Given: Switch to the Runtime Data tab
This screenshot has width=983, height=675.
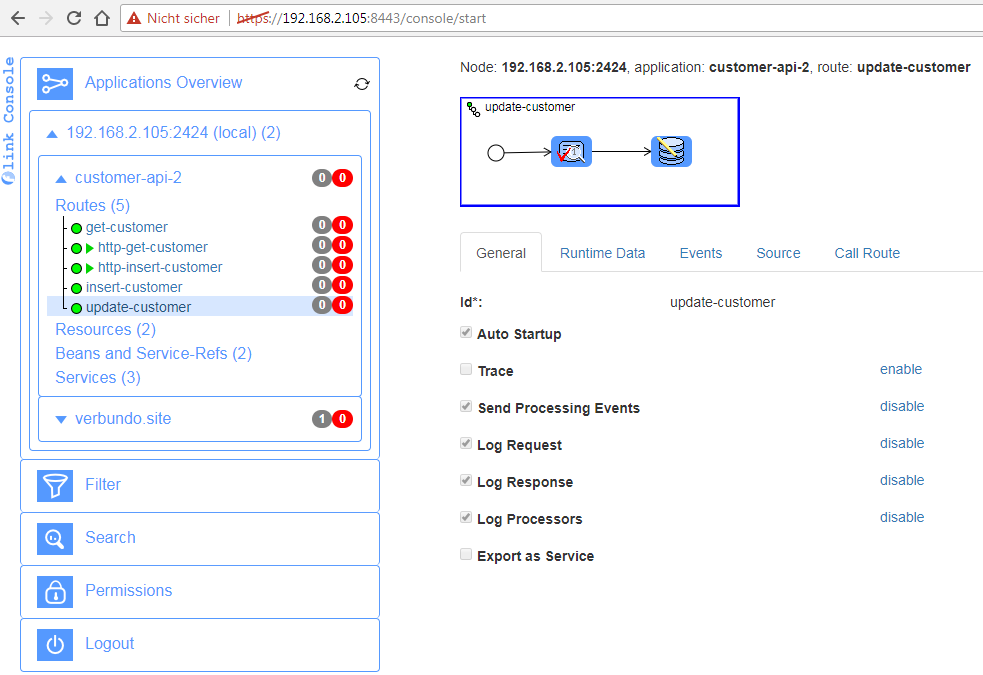Looking at the screenshot, I should 602,253.
